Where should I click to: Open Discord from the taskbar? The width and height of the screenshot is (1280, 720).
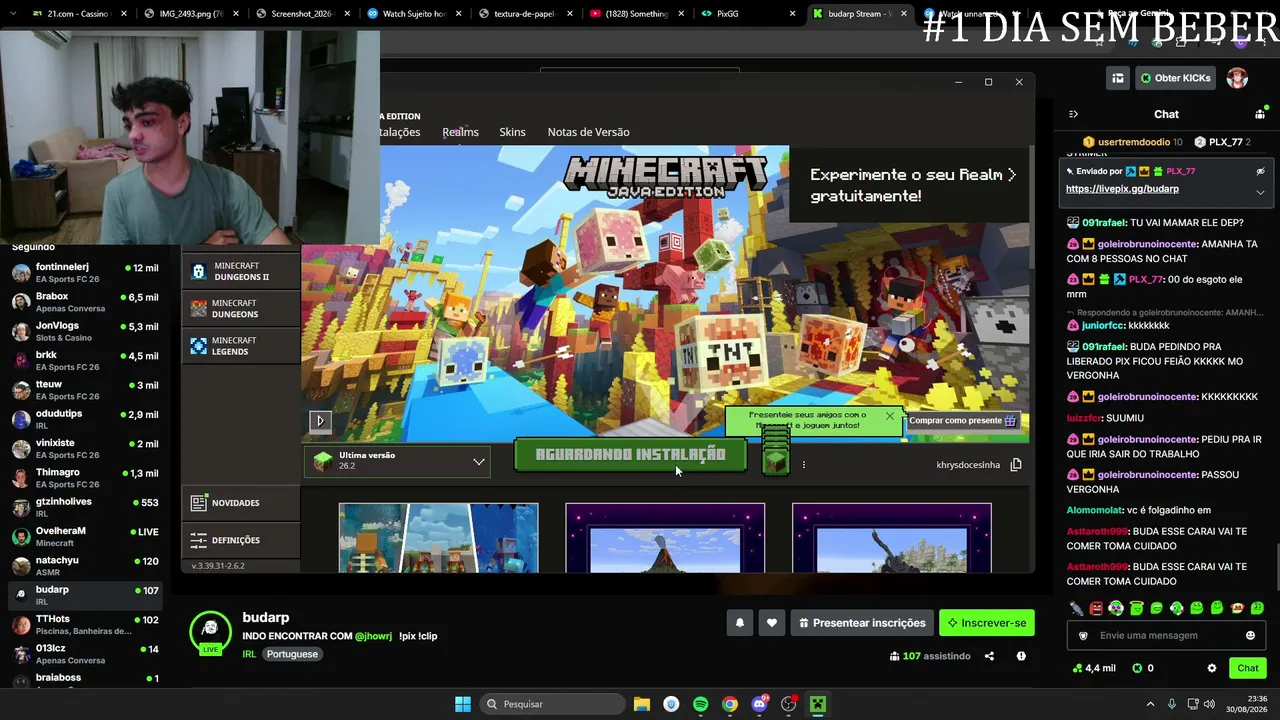pyautogui.click(x=759, y=704)
